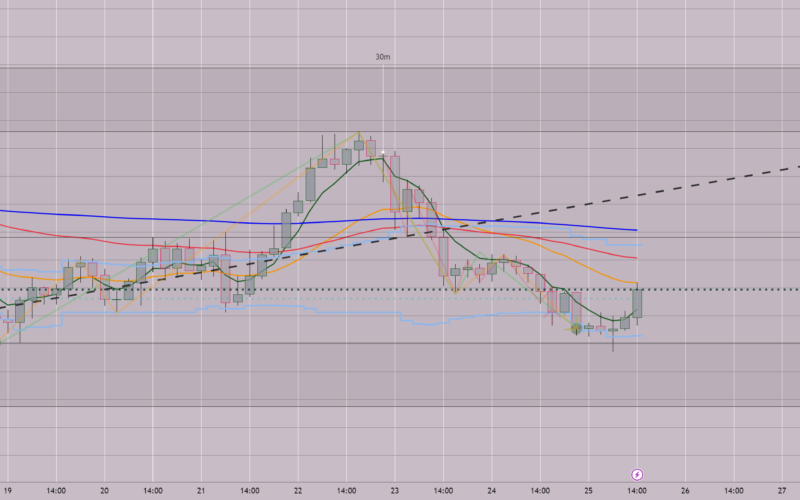800x500 pixels.
Task: Click date label 19 on time axis
Action: click(7, 491)
